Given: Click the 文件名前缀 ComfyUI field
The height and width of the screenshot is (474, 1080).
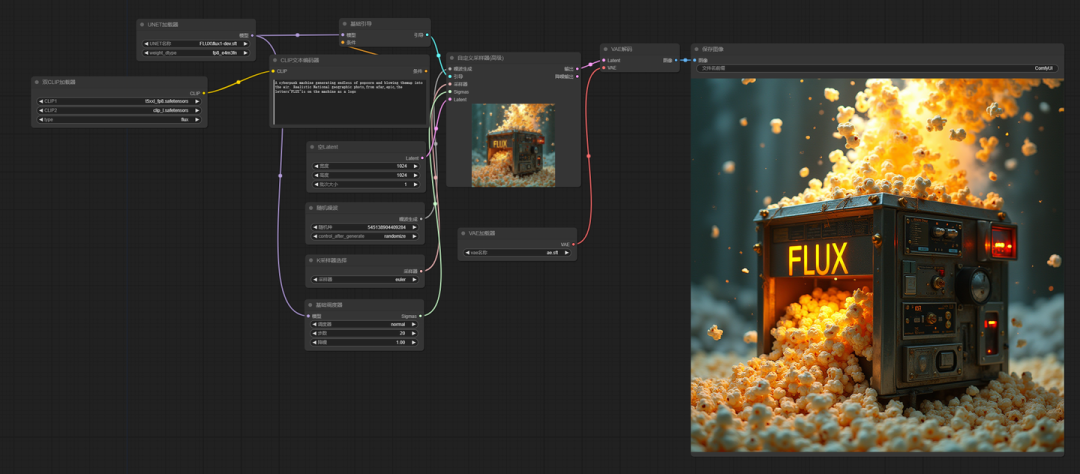Looking at the screenshot, I should coord(878,68).
